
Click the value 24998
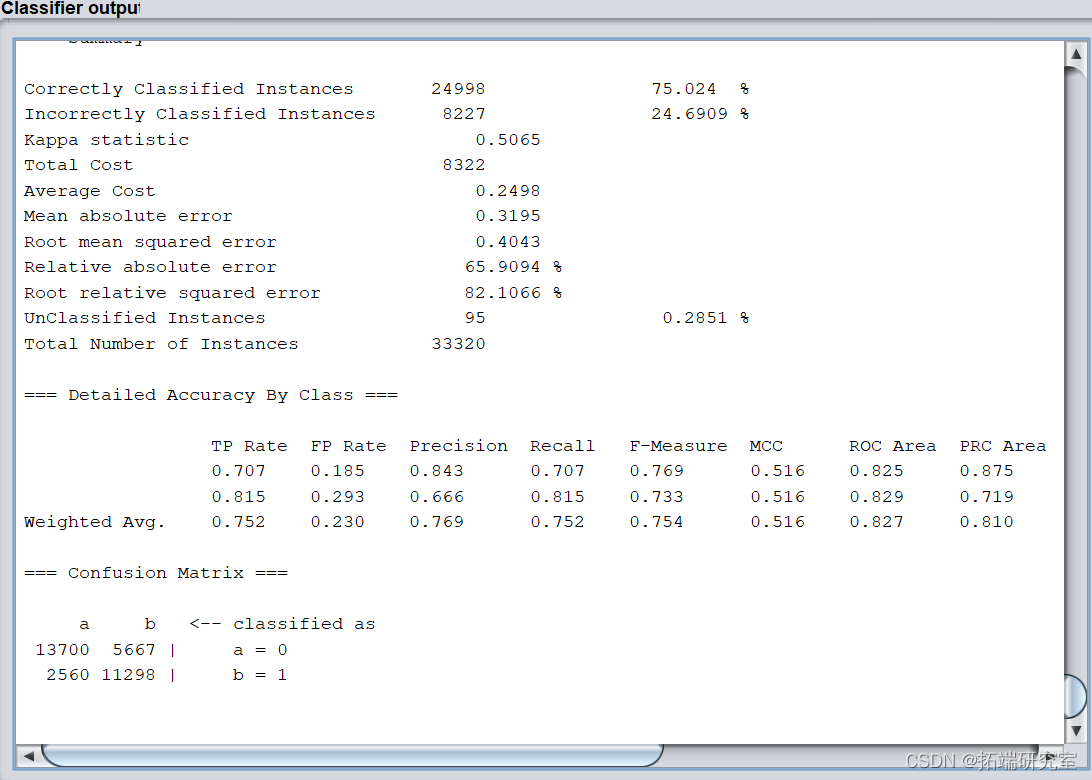tap(458, 89)
